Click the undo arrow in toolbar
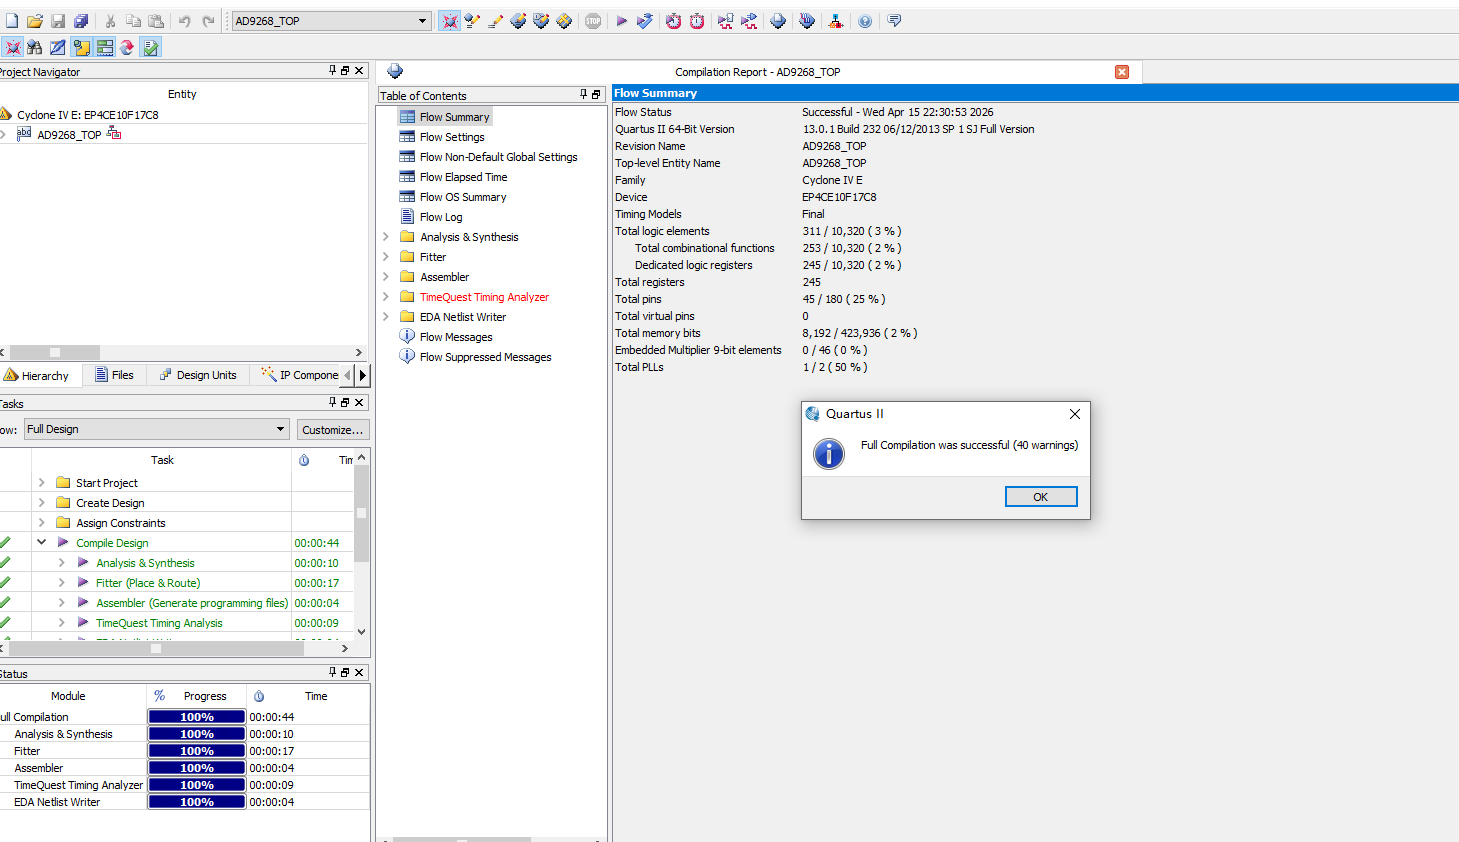 [x=185, y=21]
